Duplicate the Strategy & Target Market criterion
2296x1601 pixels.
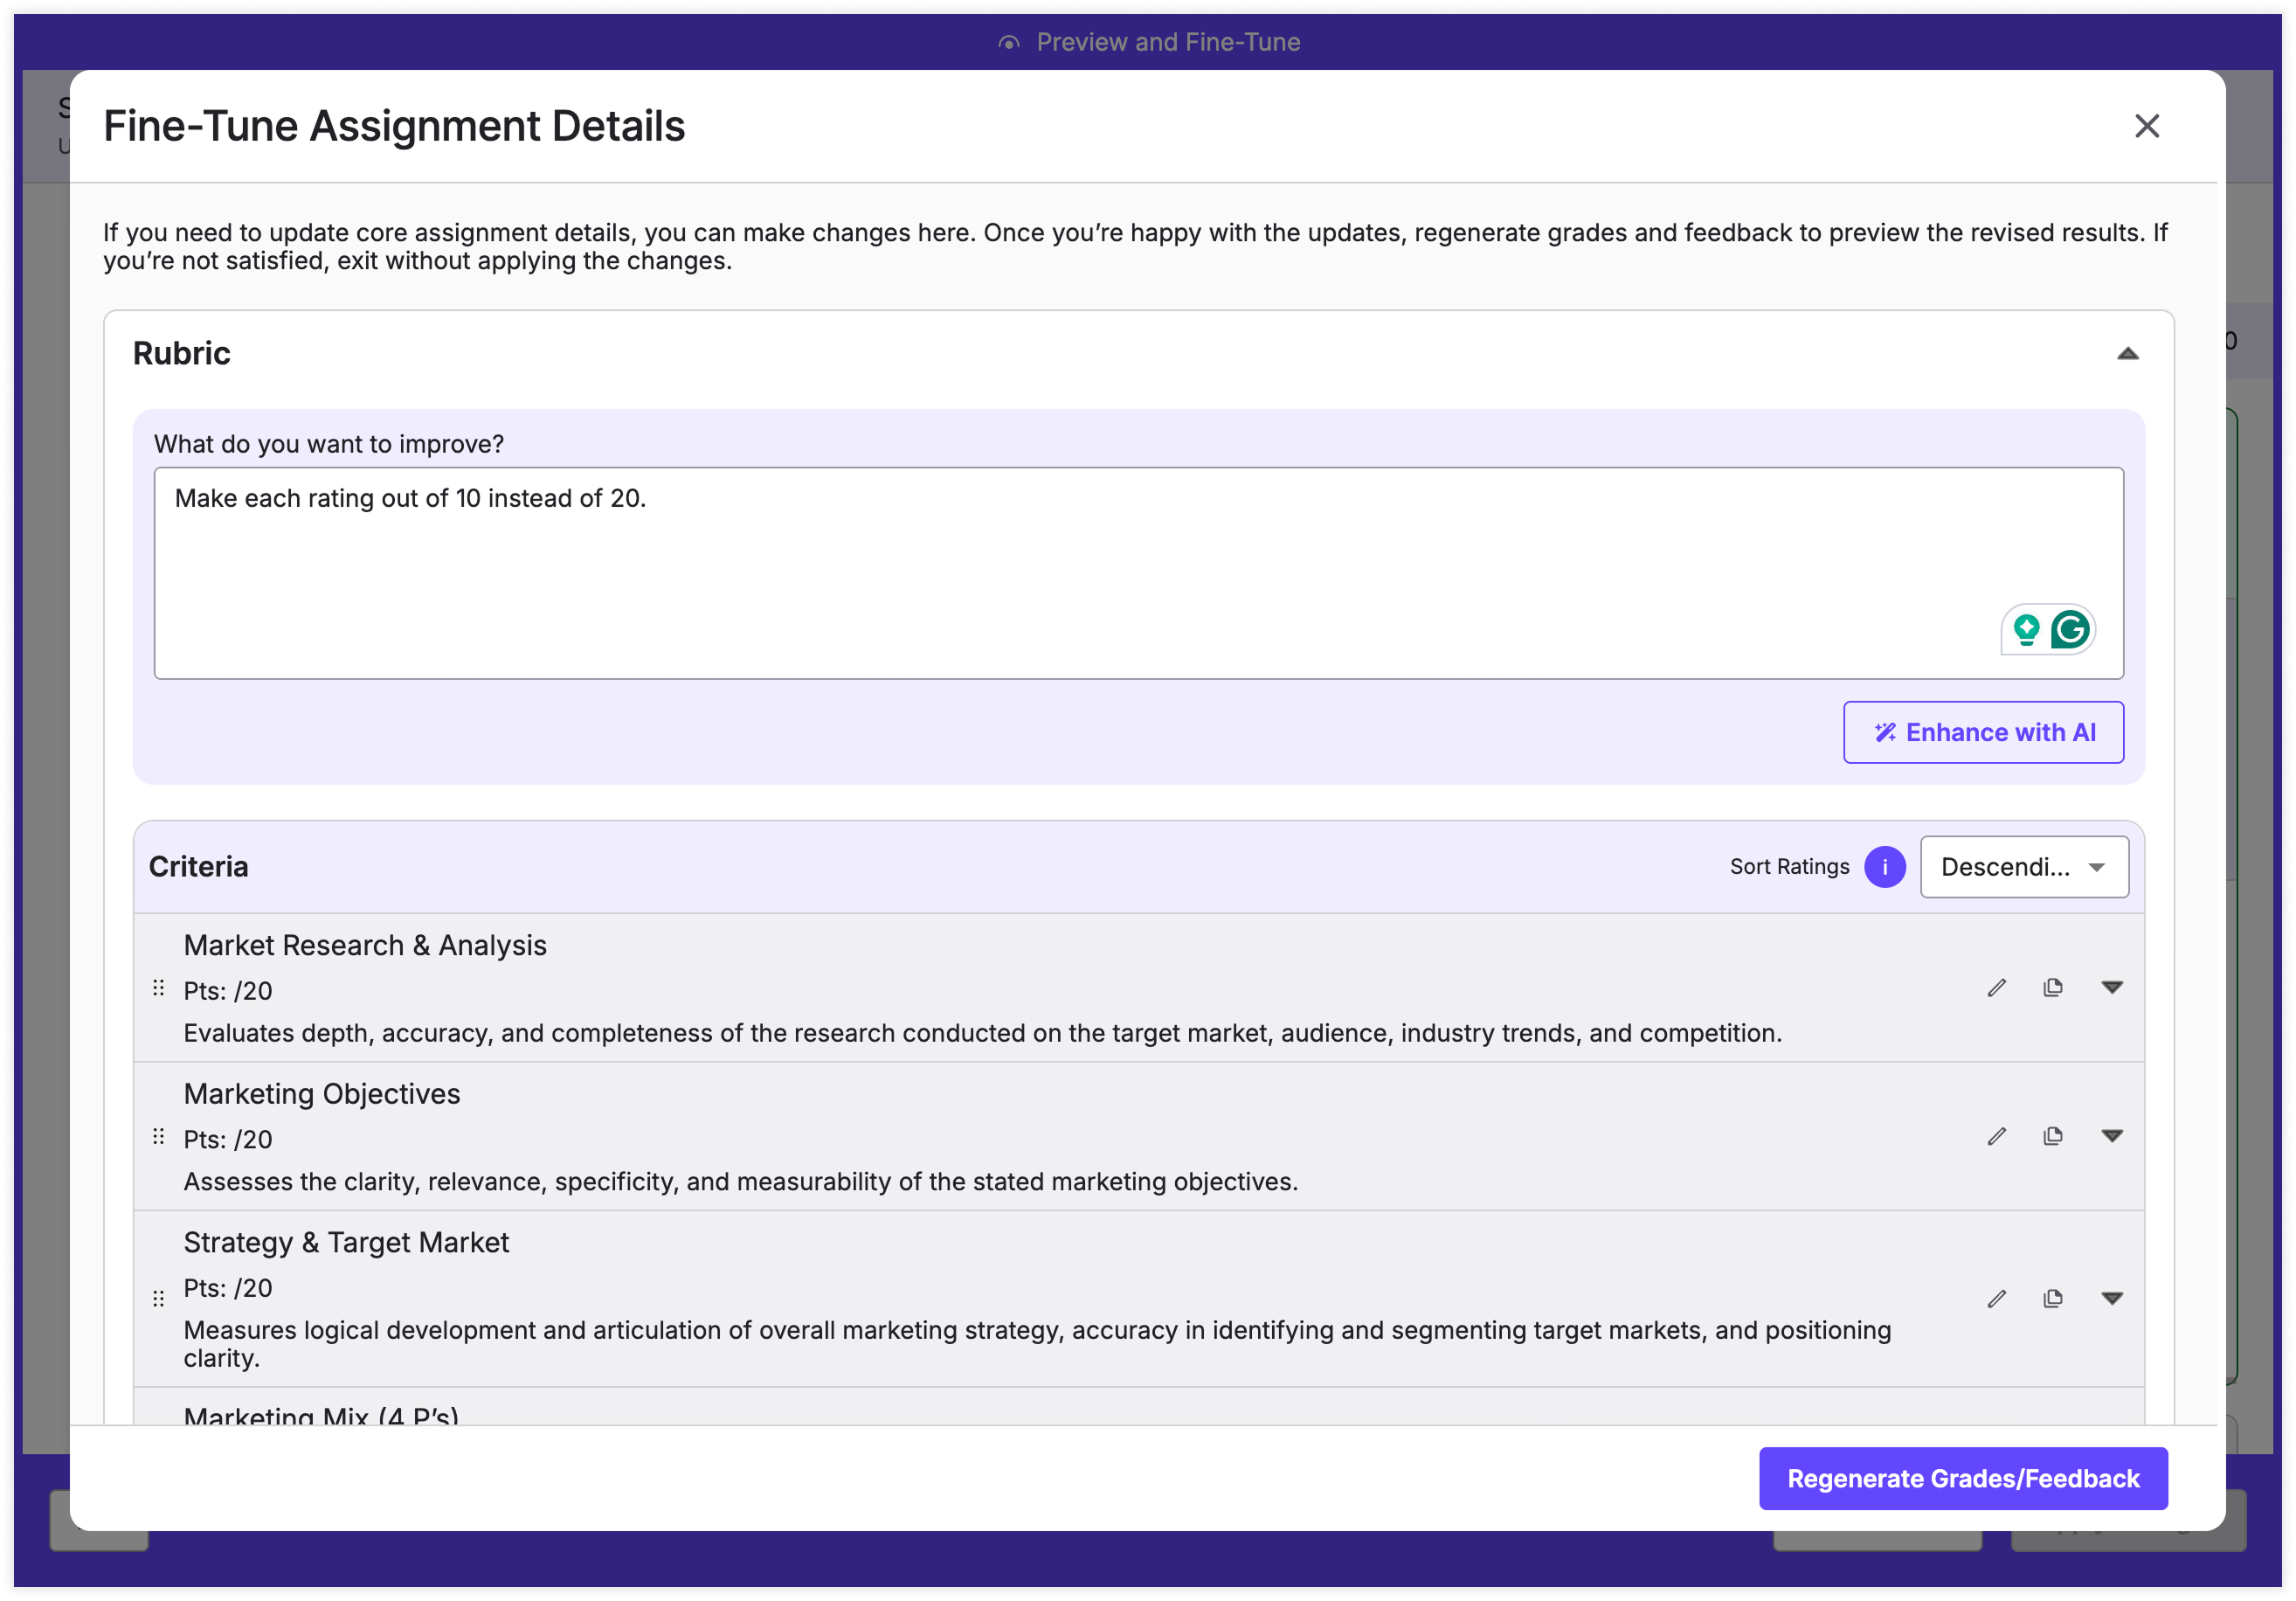click(2052, 1298)
